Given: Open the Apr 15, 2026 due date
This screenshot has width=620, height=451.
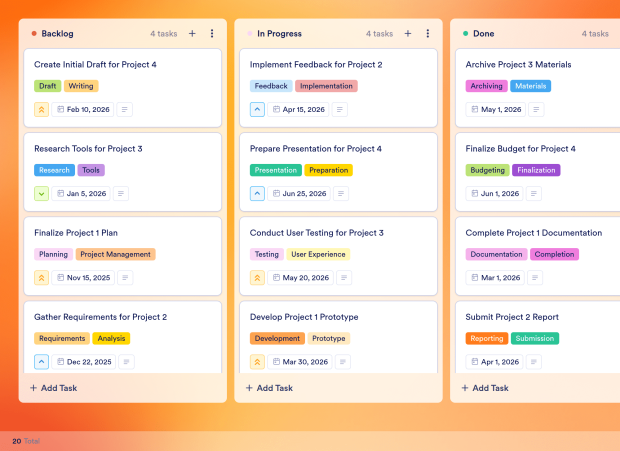Looking at the screenshot, I should 299,109.
